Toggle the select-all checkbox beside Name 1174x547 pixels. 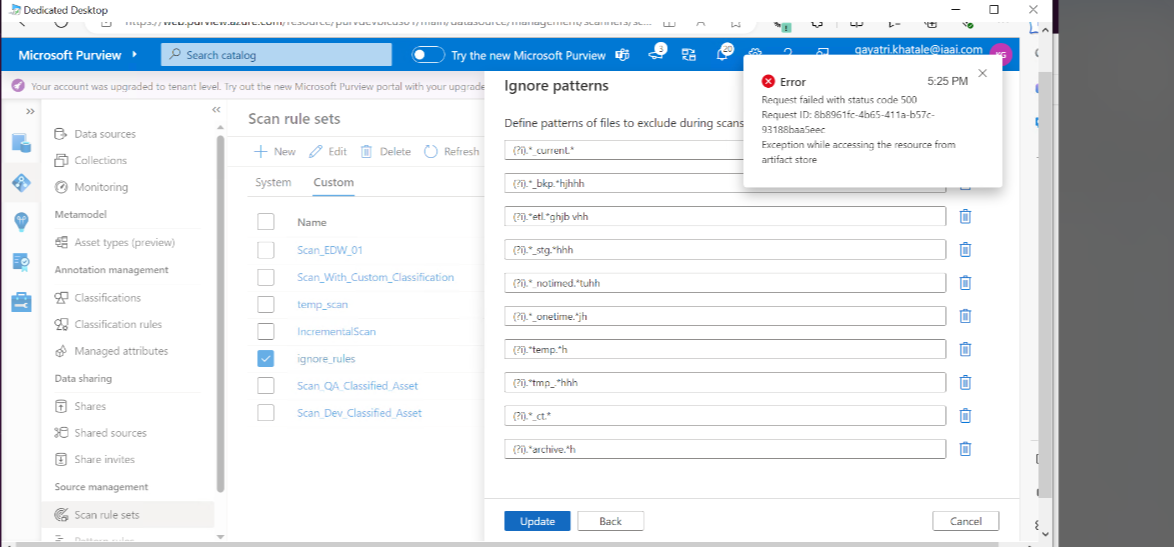point(266,222)
